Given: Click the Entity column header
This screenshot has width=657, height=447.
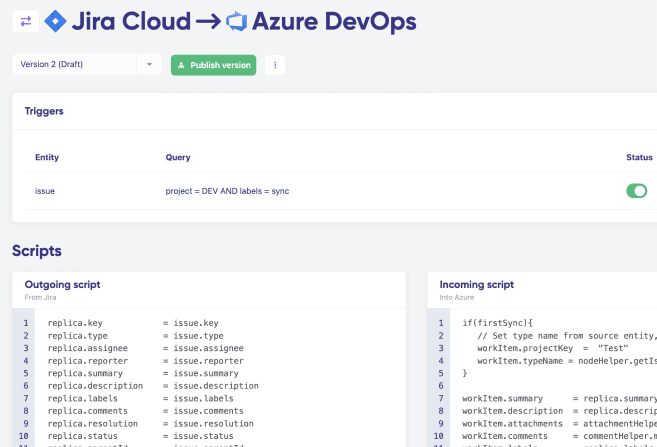Looking at the screenshot, I should click(x=47, y=157).
